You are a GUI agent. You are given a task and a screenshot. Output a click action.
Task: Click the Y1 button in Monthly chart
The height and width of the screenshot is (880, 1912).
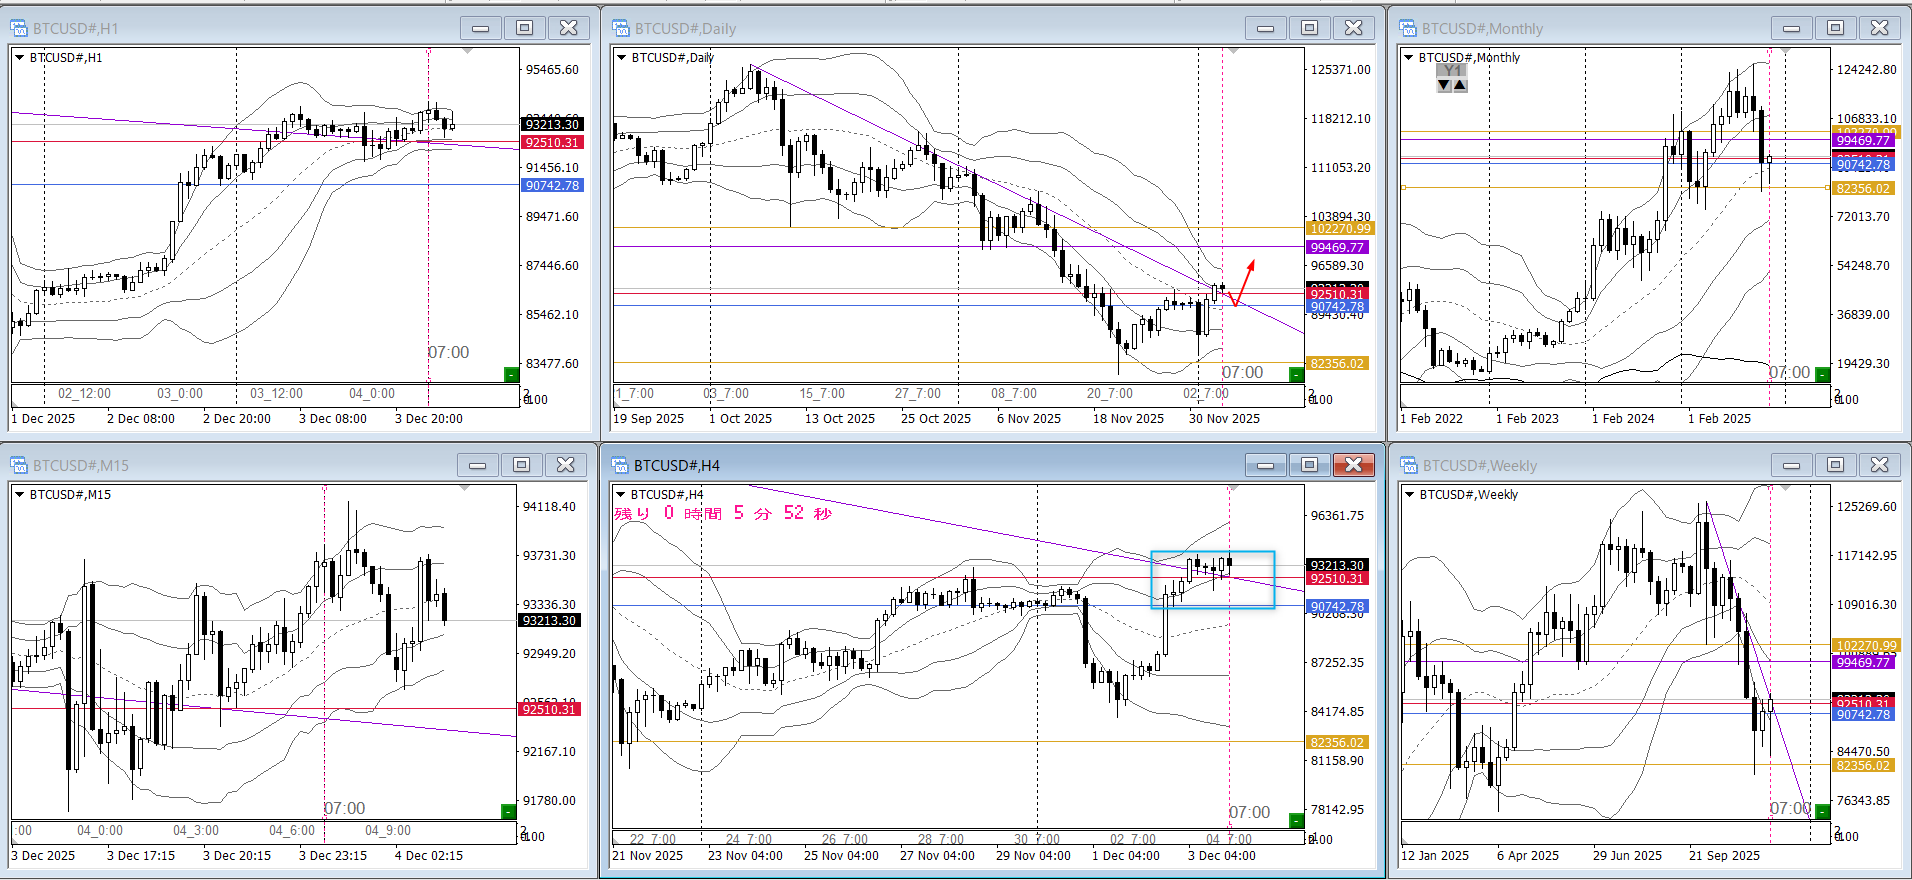1452,70
